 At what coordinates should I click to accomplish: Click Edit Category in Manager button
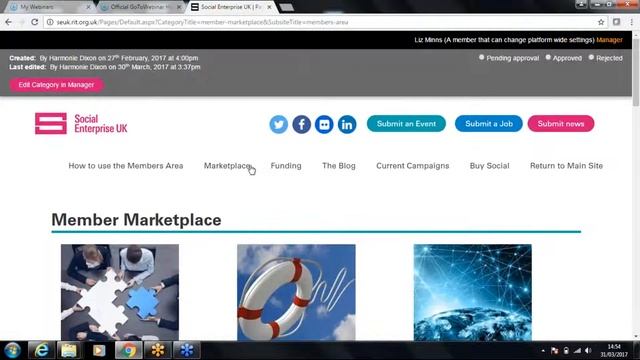(56, 84)
